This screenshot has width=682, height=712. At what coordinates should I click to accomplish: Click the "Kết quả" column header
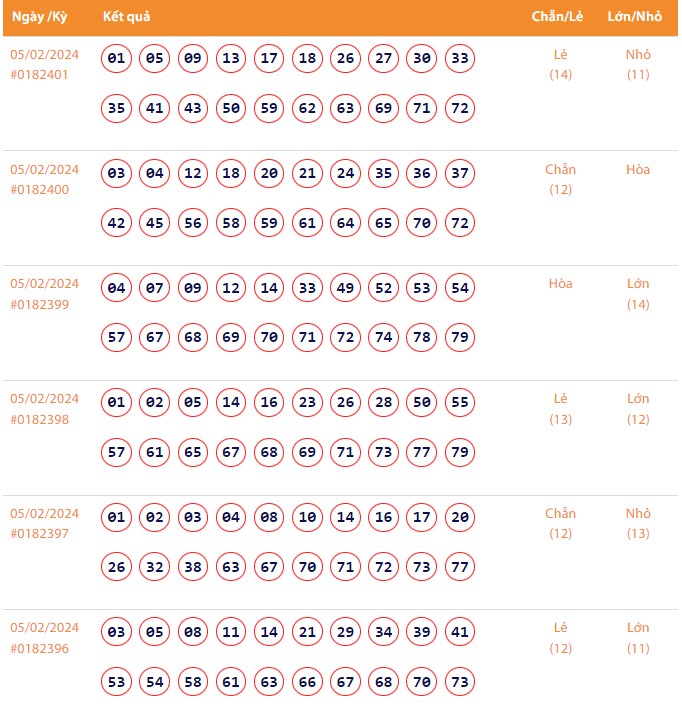click(126, 17)
